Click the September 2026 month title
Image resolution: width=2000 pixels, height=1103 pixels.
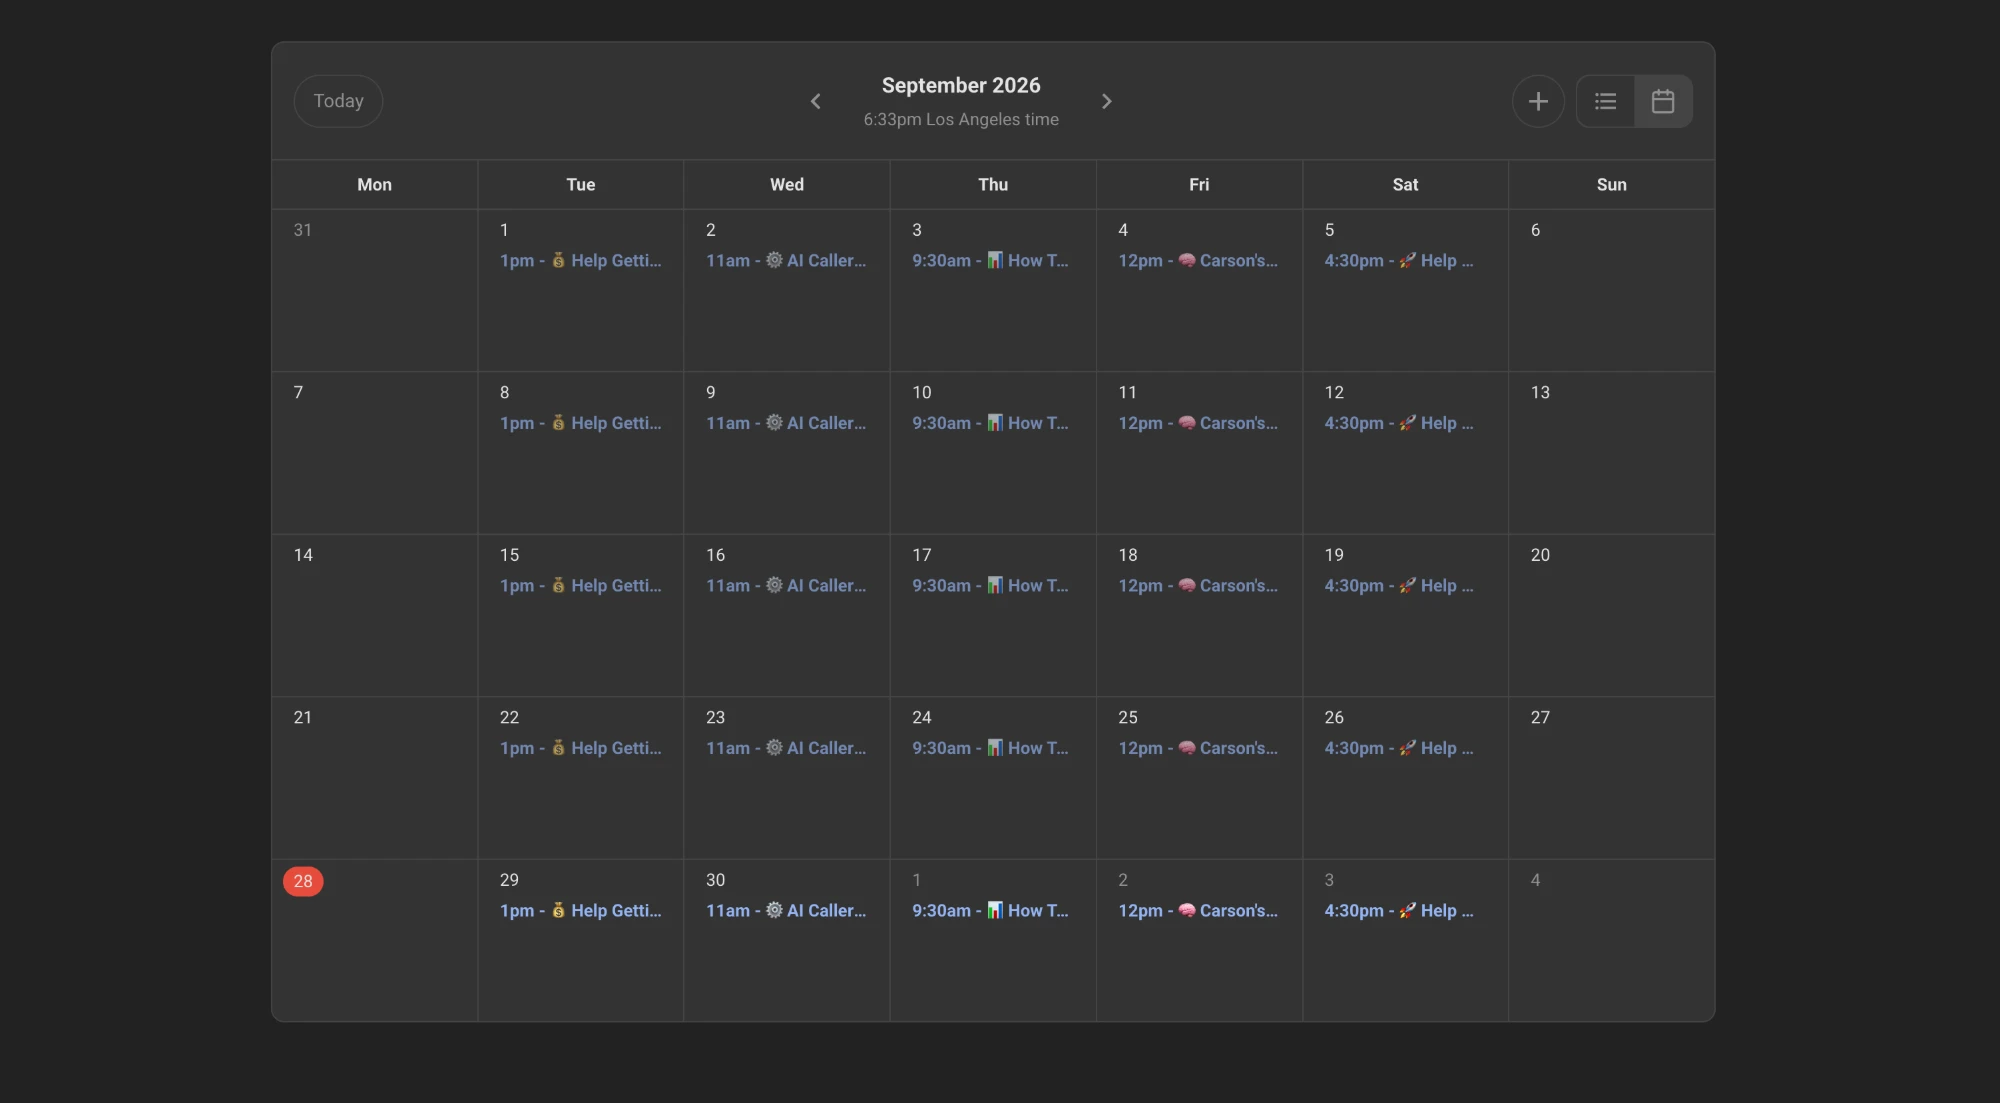[x=961, y=86]
